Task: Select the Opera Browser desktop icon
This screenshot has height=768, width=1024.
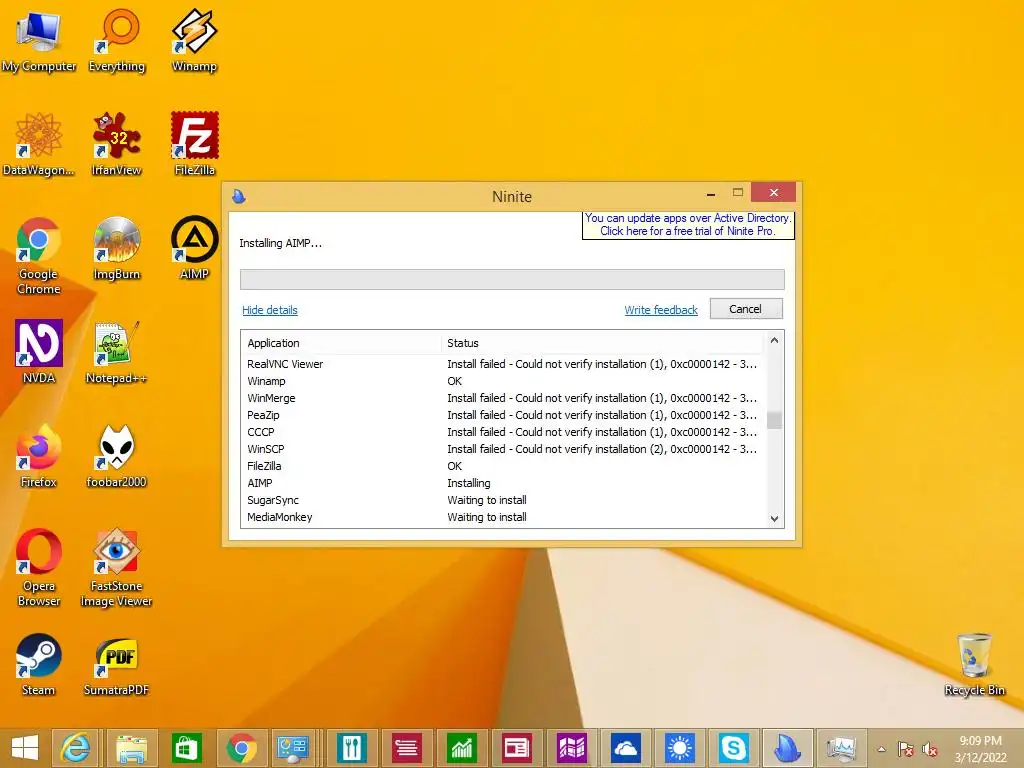Action: (39, 568)
